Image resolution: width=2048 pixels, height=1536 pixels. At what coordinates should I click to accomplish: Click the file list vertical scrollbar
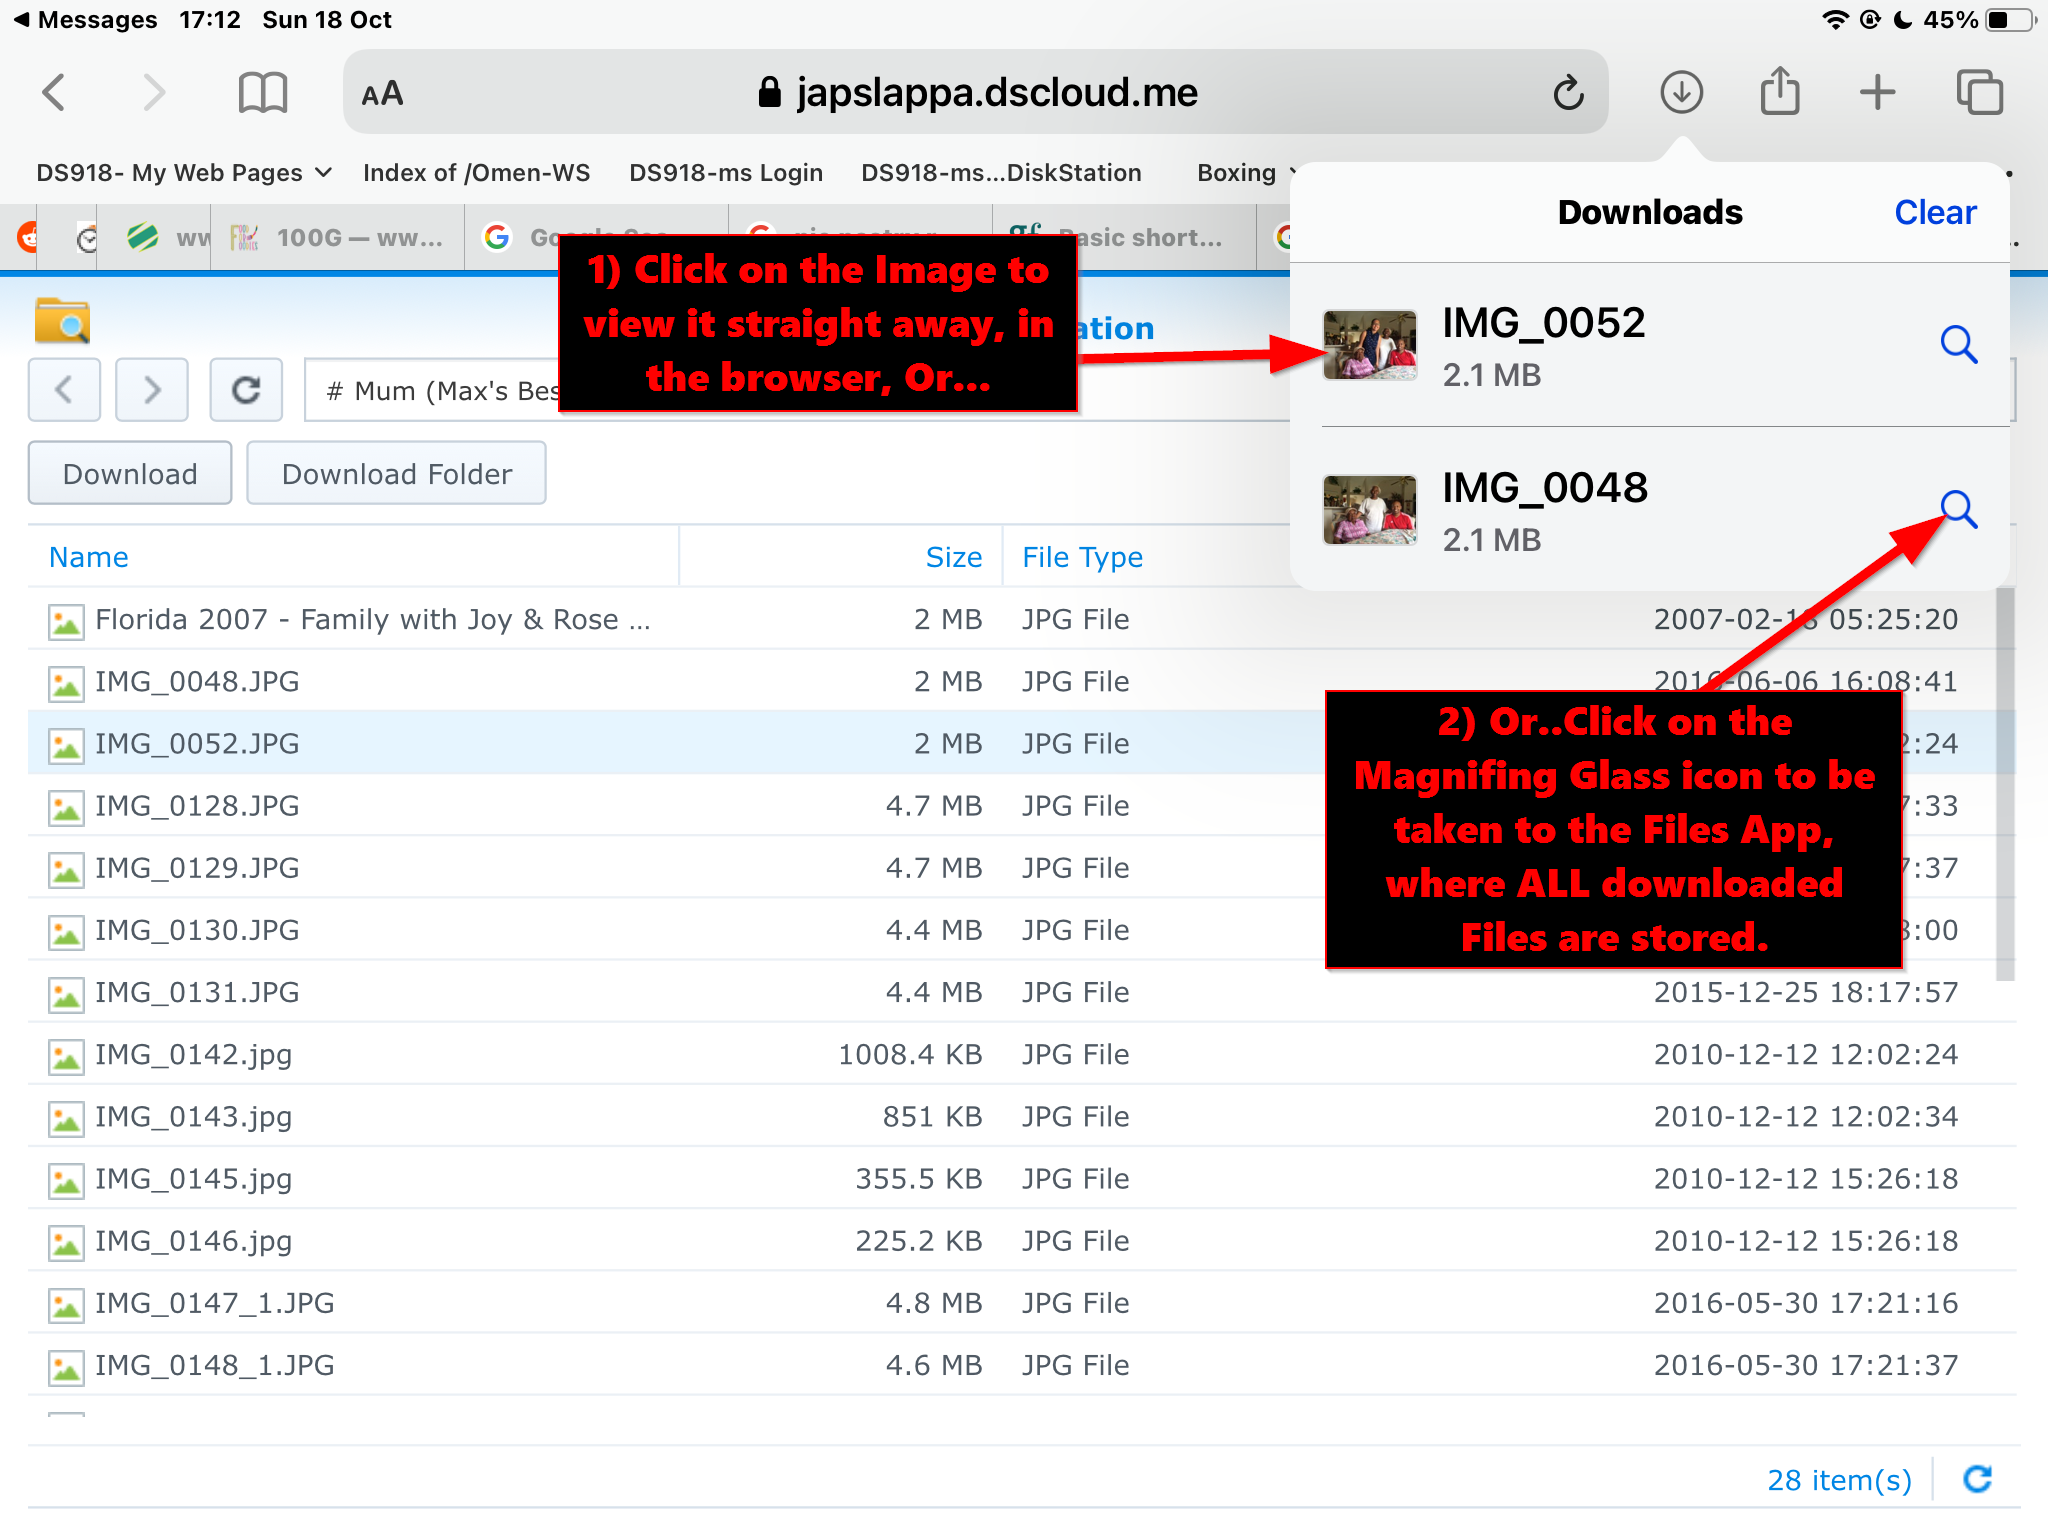point(2004,785)
